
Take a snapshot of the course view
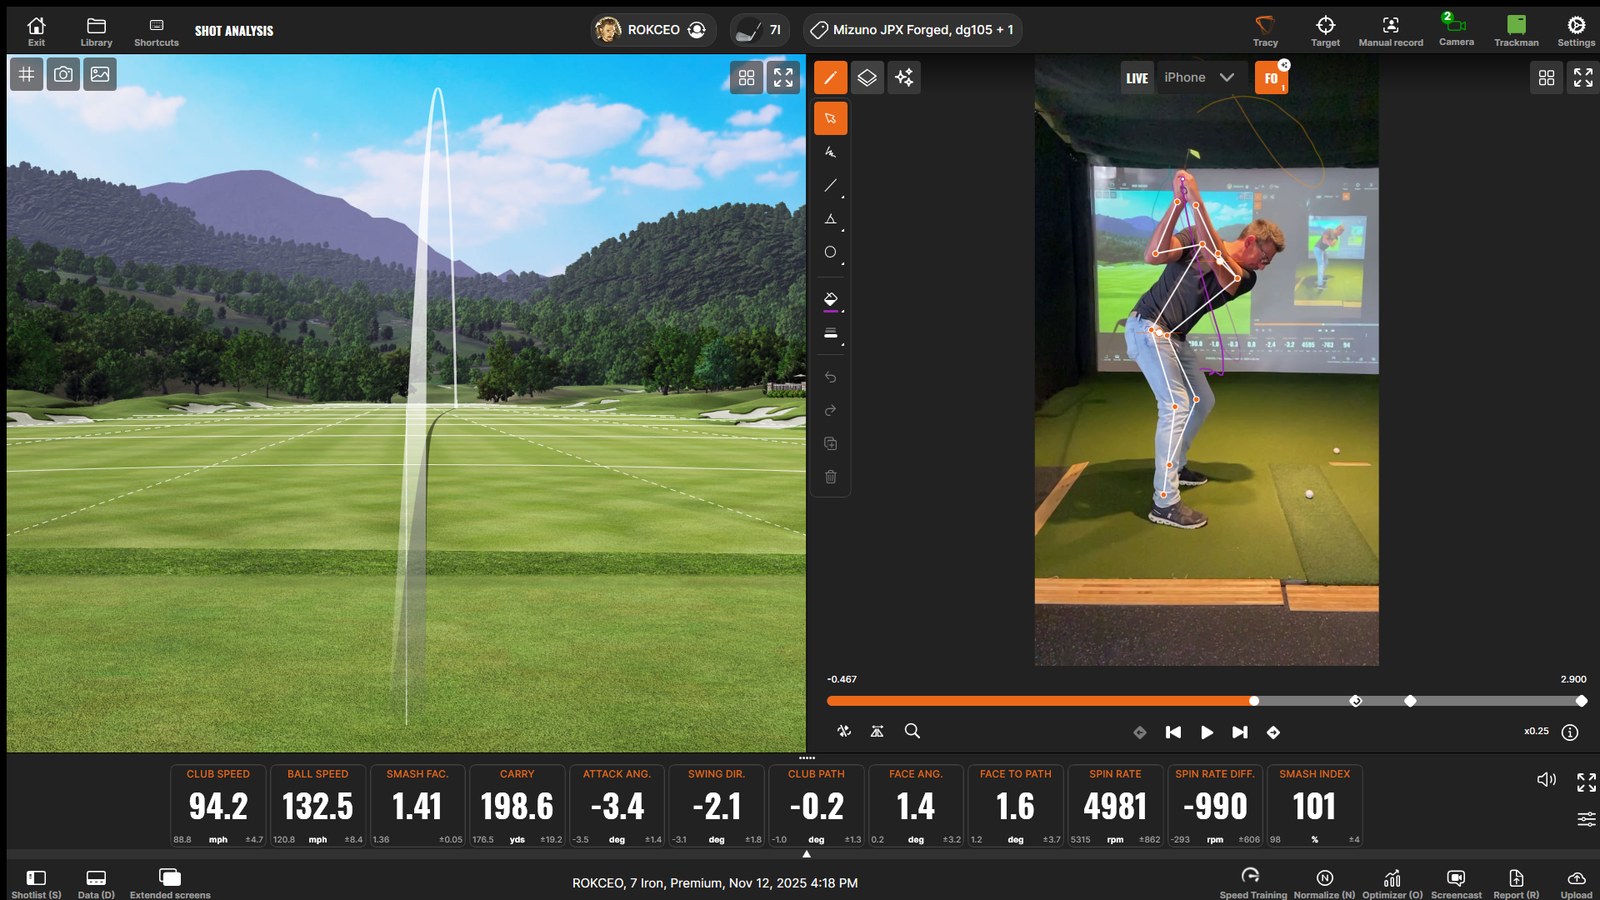coord(63,74)
